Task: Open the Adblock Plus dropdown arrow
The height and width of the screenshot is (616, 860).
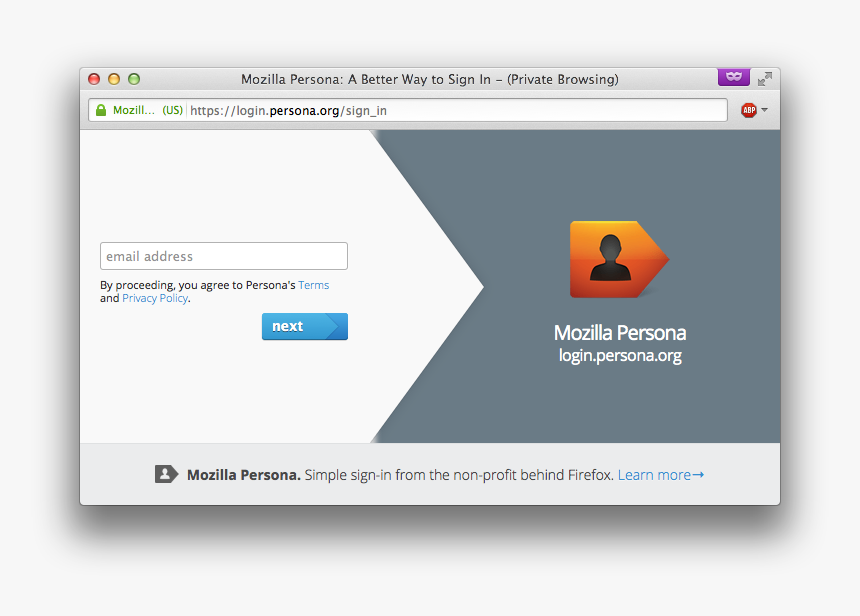Action: 763,110
